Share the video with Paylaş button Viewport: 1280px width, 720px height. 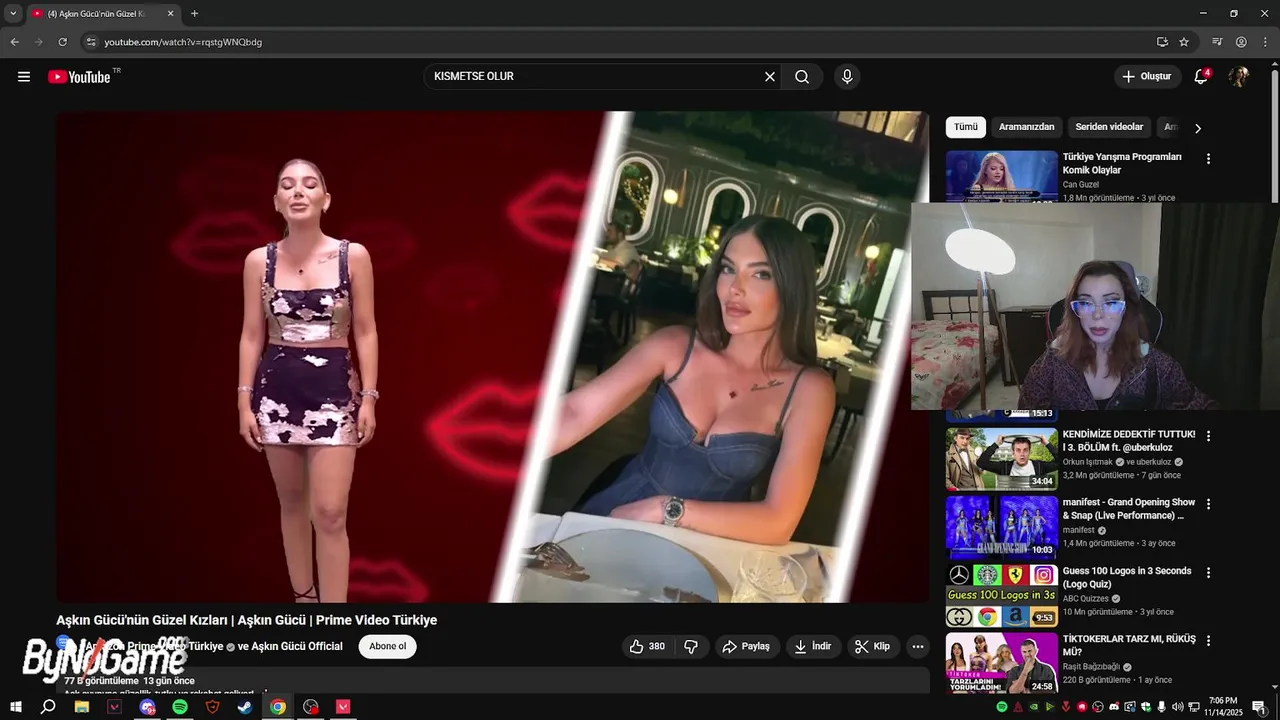[747, 647]
